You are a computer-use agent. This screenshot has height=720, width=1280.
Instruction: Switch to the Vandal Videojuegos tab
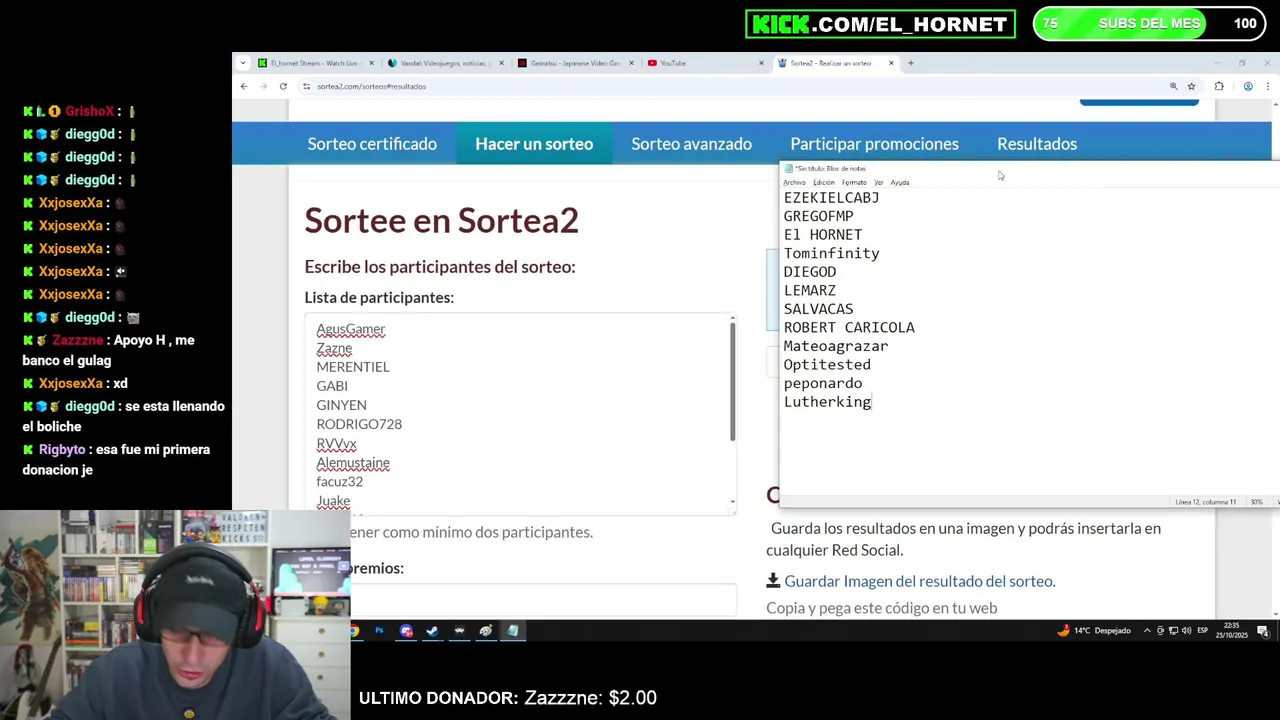tap(445, 63)
